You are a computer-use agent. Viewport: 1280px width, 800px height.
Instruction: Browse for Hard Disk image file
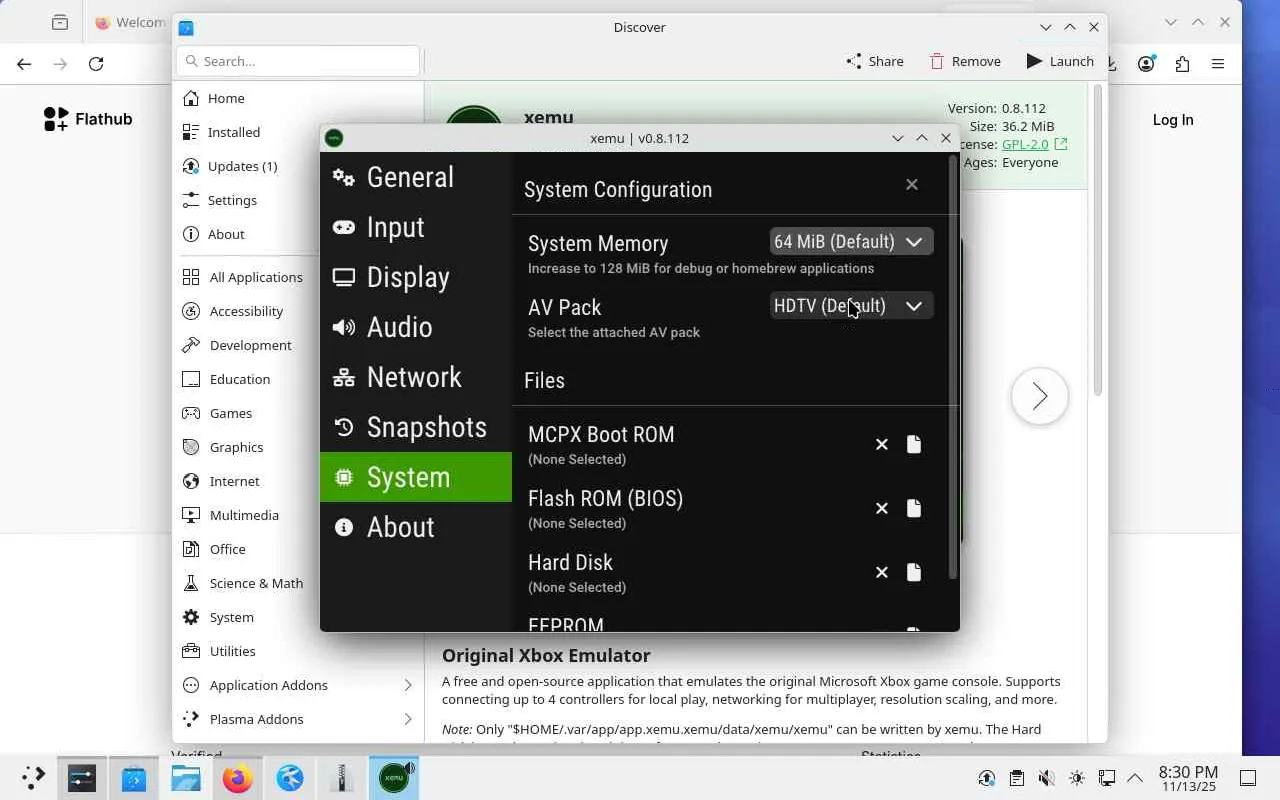[x=914, y=572]
